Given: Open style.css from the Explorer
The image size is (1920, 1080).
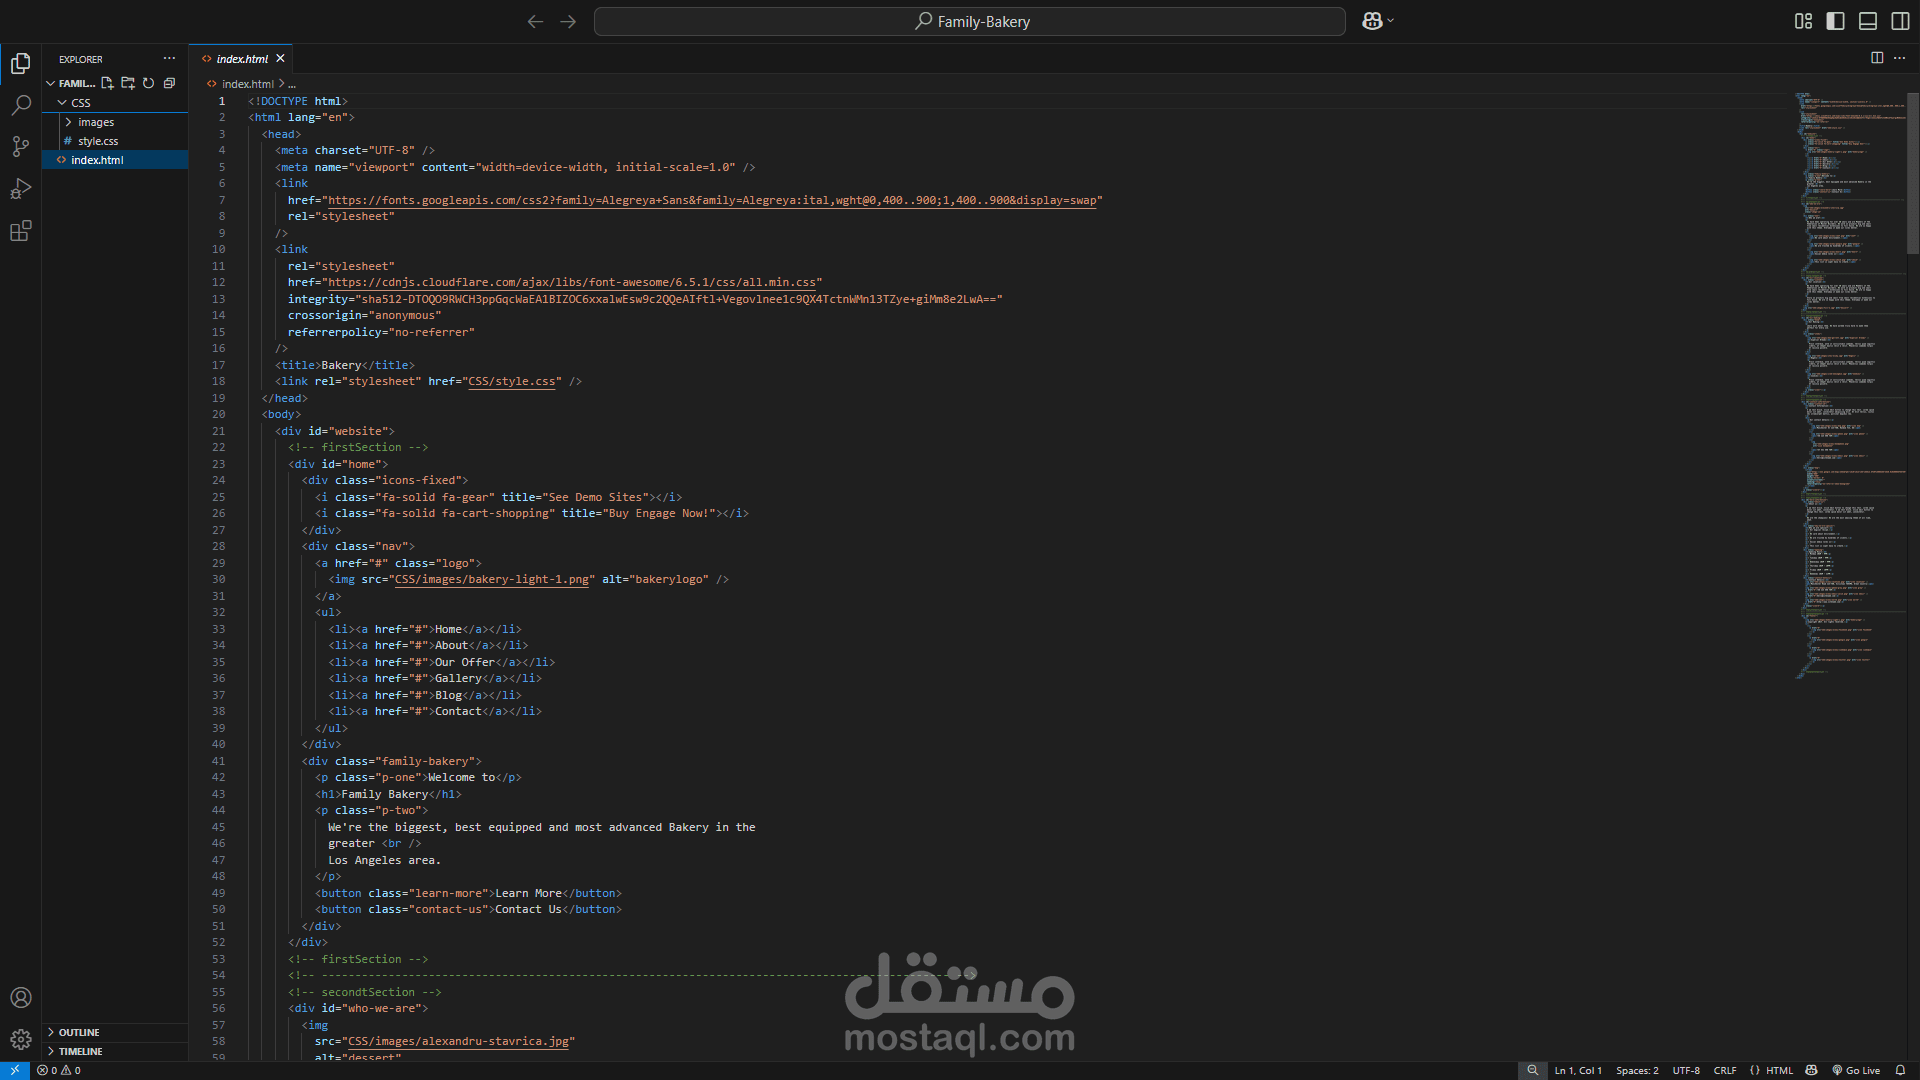Looking at the screenshot, I should [98, 141].
